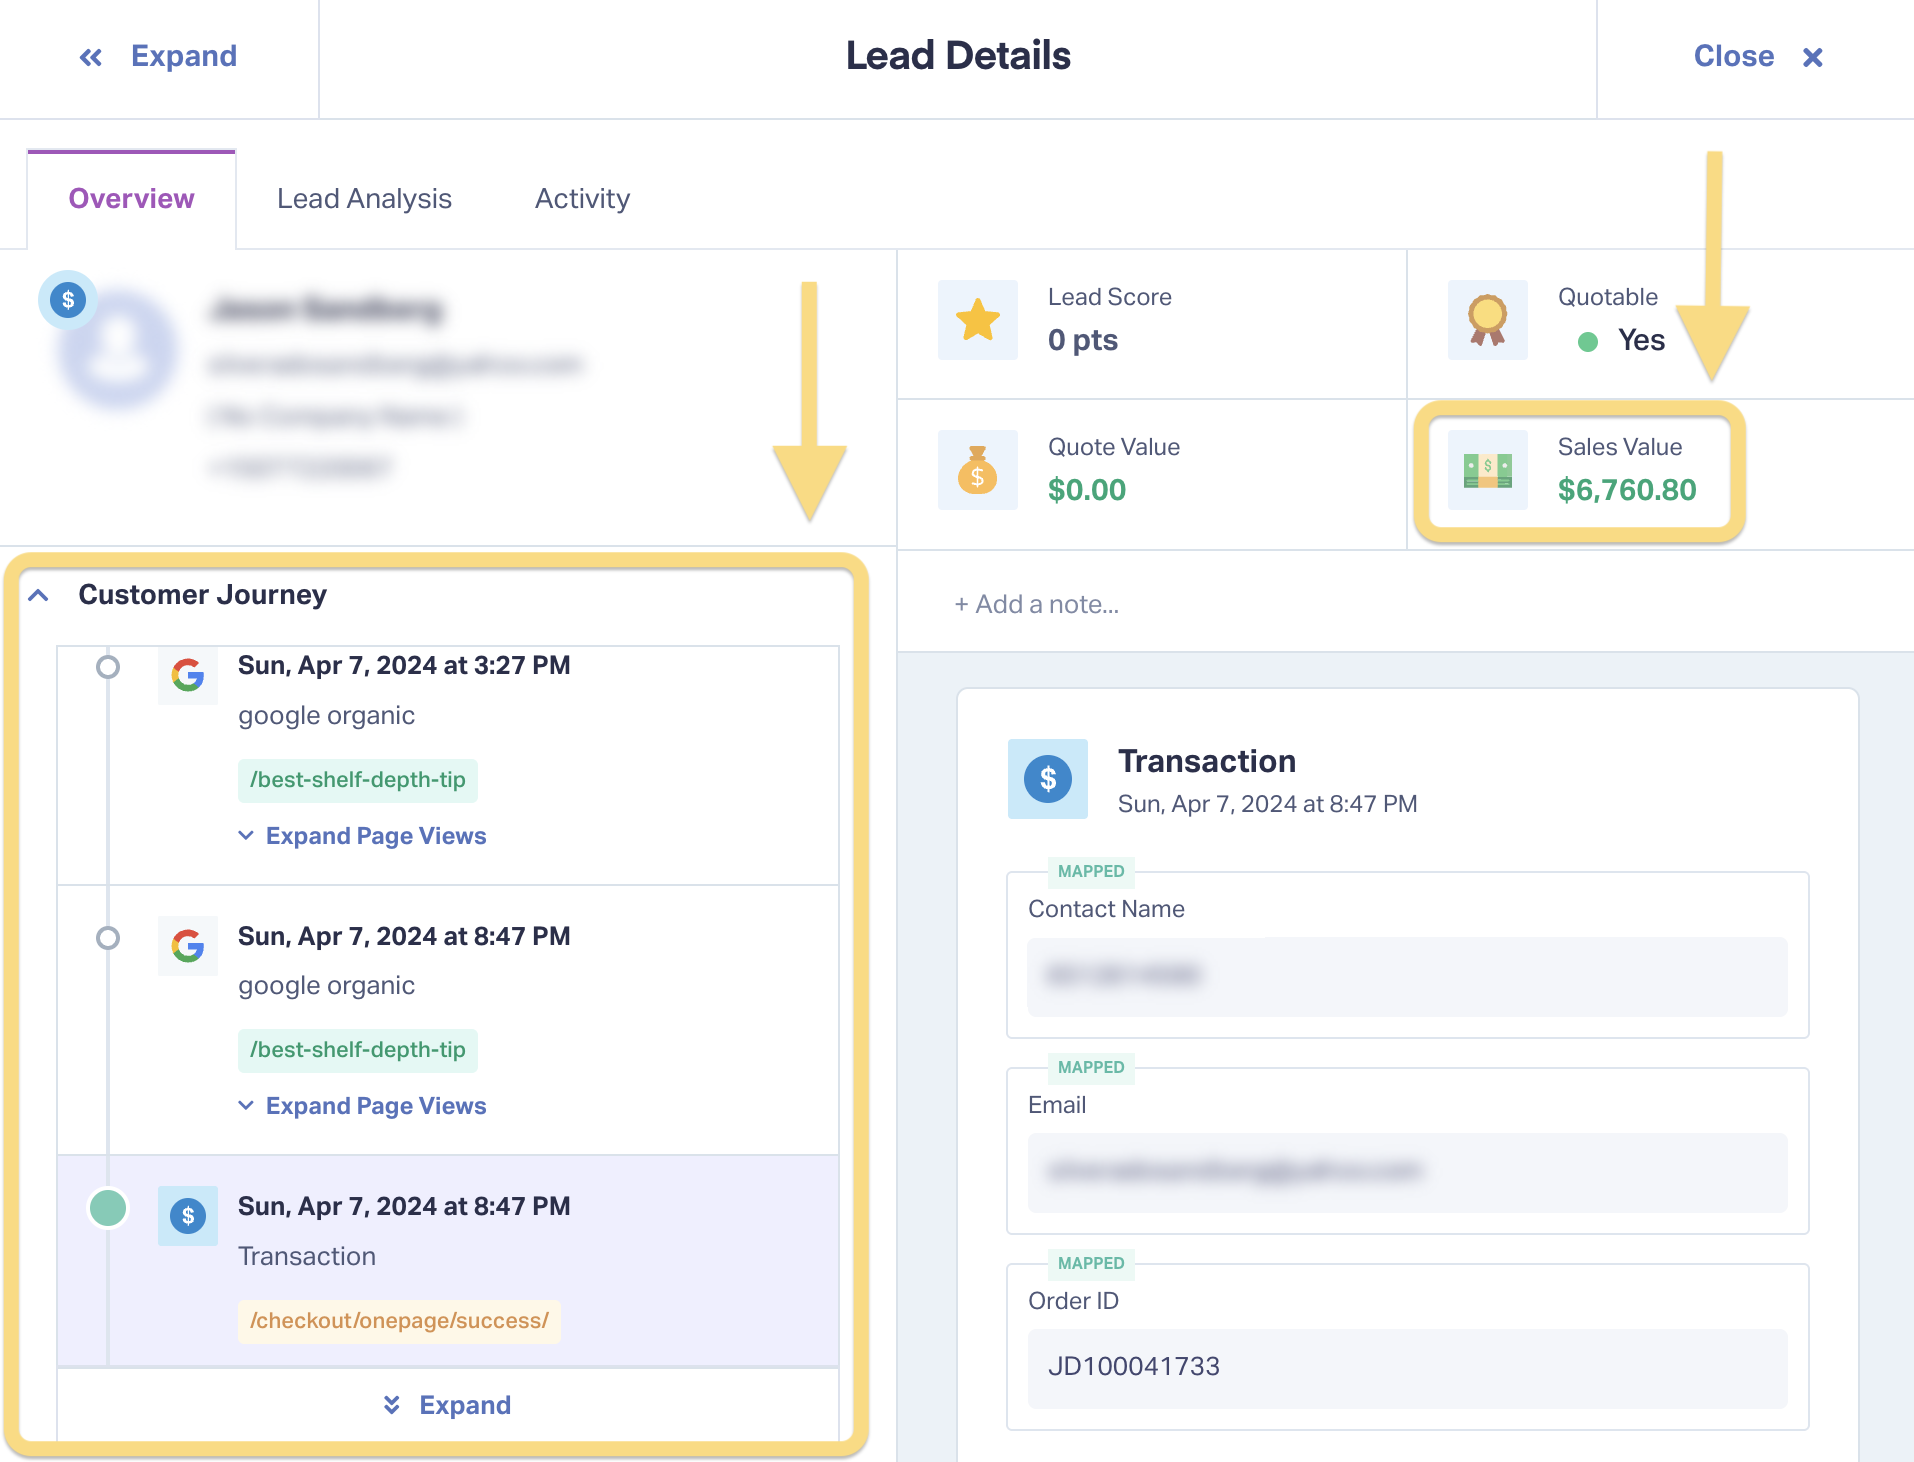The height and width of the screenshot is (1462, 1914).
Task: Click the dollar badge on the lead avatar
Action: pos(68,299)
